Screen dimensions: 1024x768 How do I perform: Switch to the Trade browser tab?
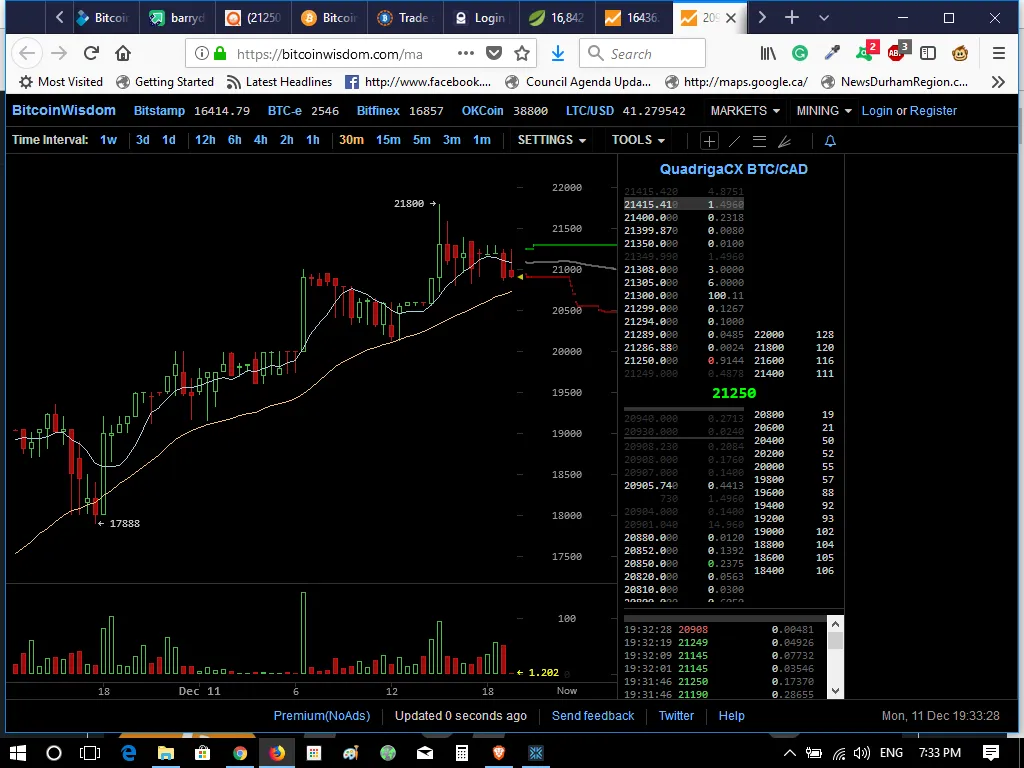(406, 18)
